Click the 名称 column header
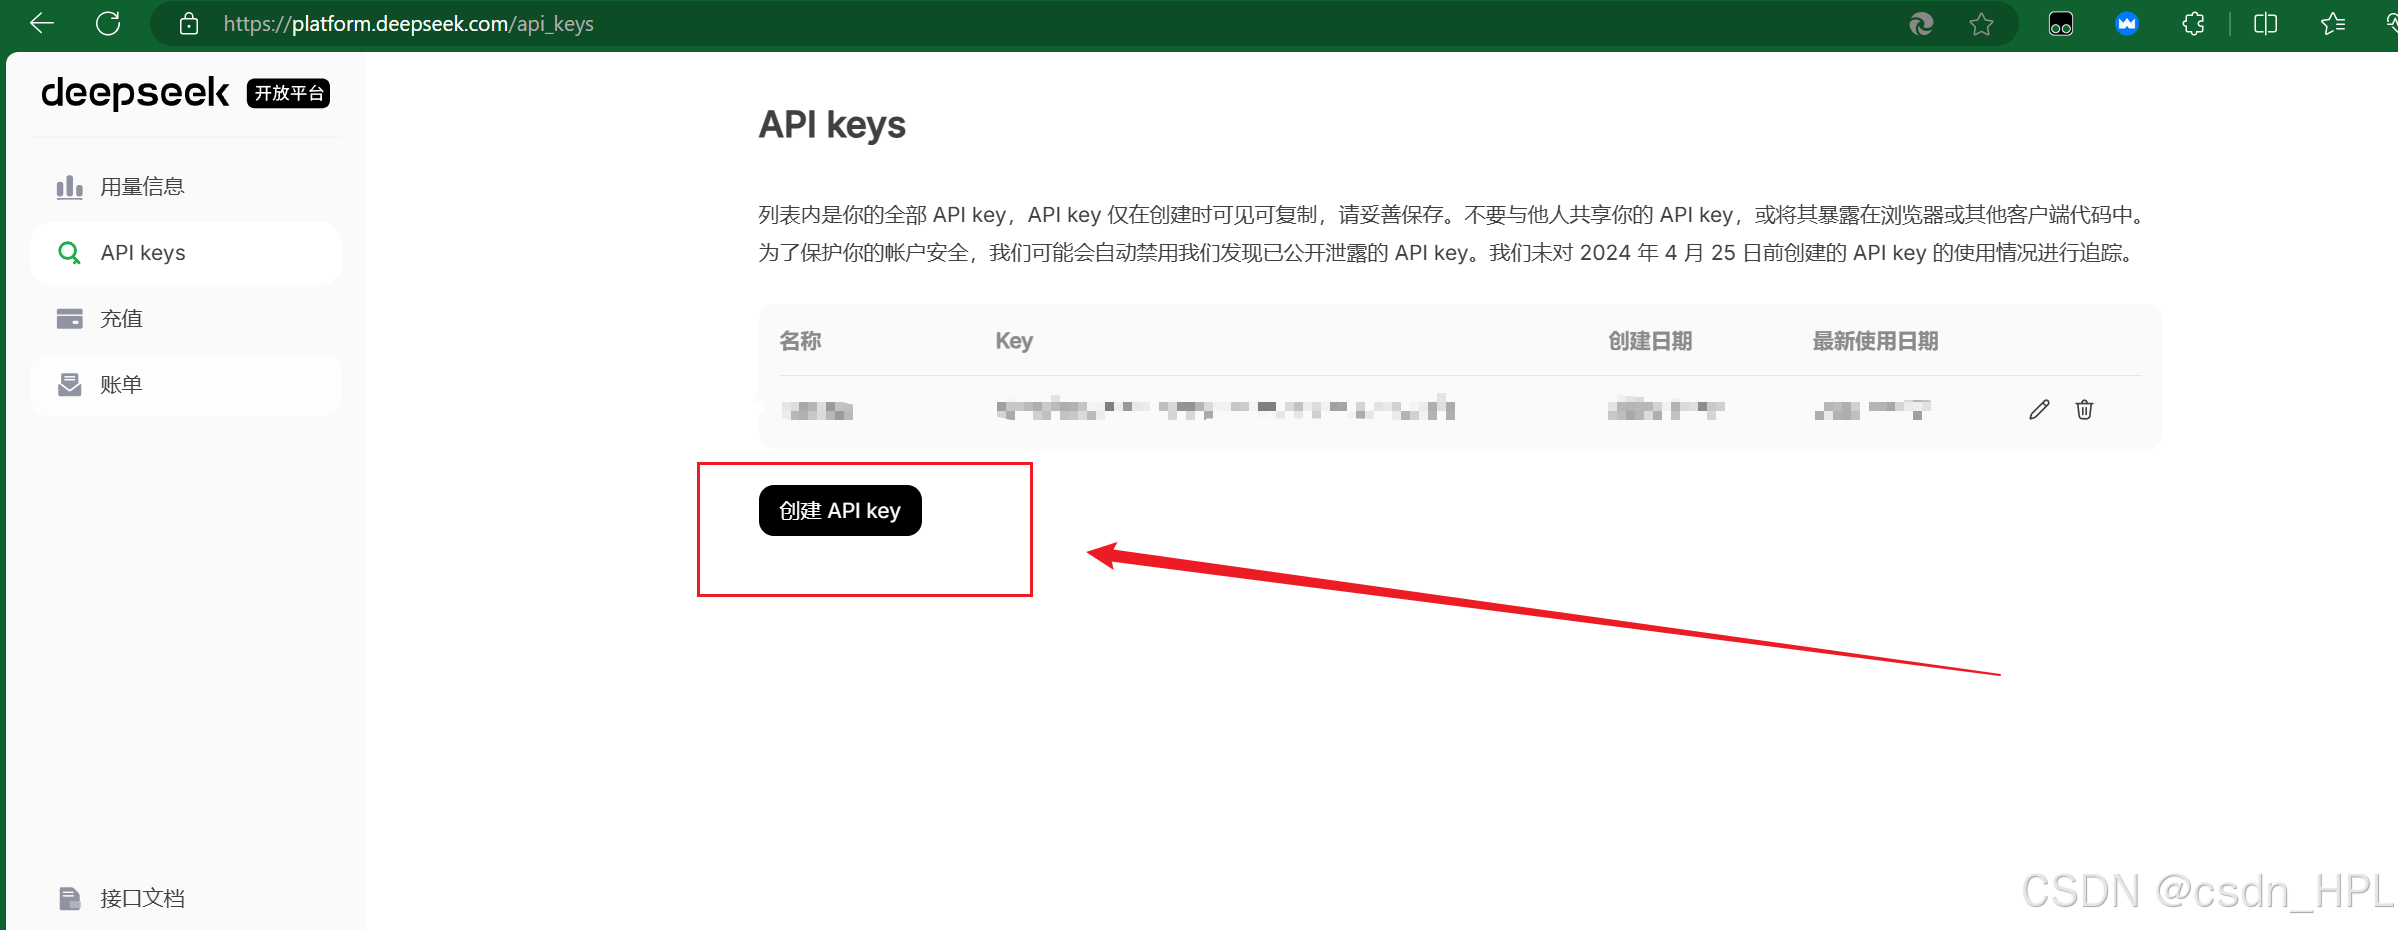Image resolution: width=2398 pixels, height=930 pixels. 800,341
